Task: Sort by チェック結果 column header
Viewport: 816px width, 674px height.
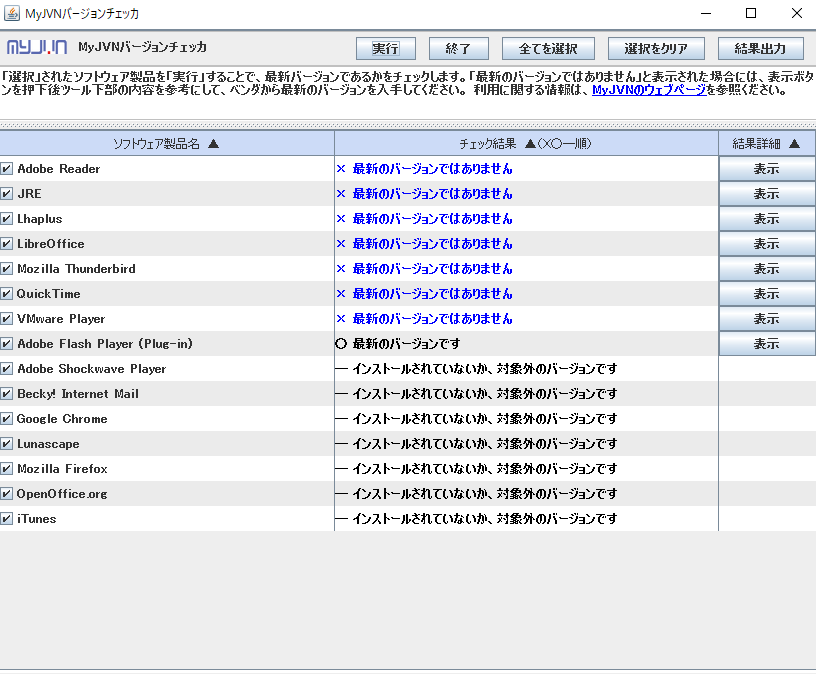Action: (526, 144)
